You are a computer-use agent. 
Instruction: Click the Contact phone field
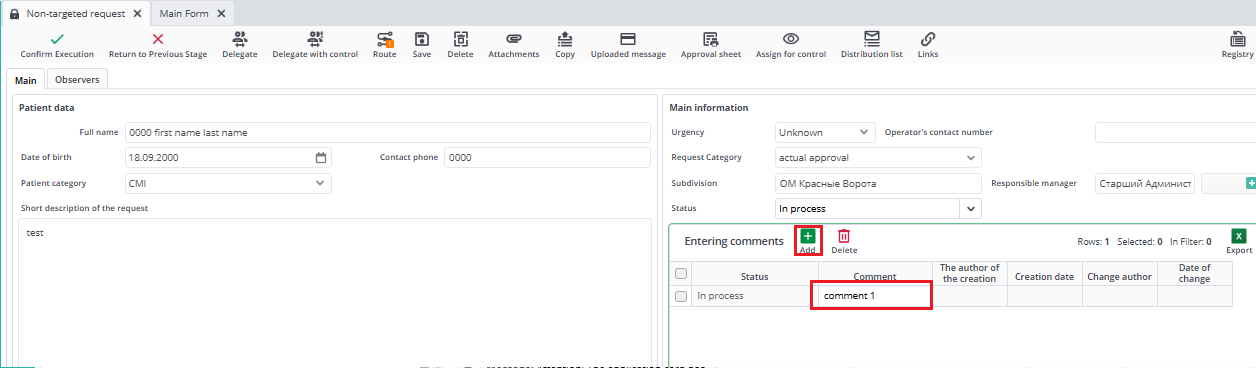[547, 158]
